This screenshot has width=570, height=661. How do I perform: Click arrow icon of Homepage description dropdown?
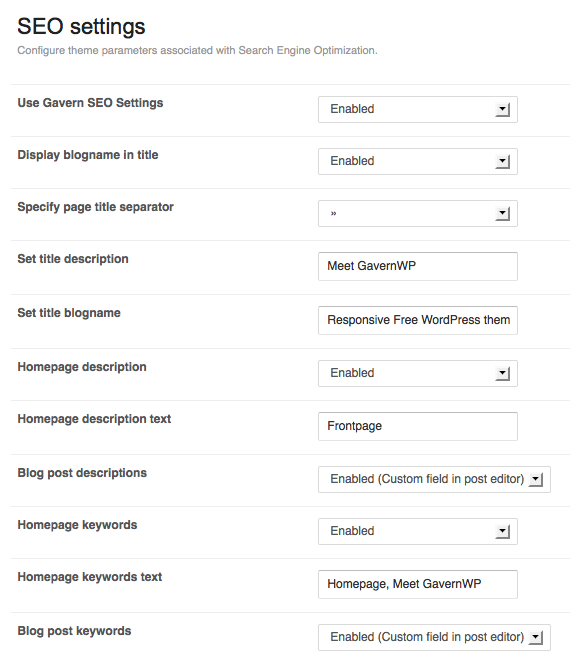pos(503,374)
